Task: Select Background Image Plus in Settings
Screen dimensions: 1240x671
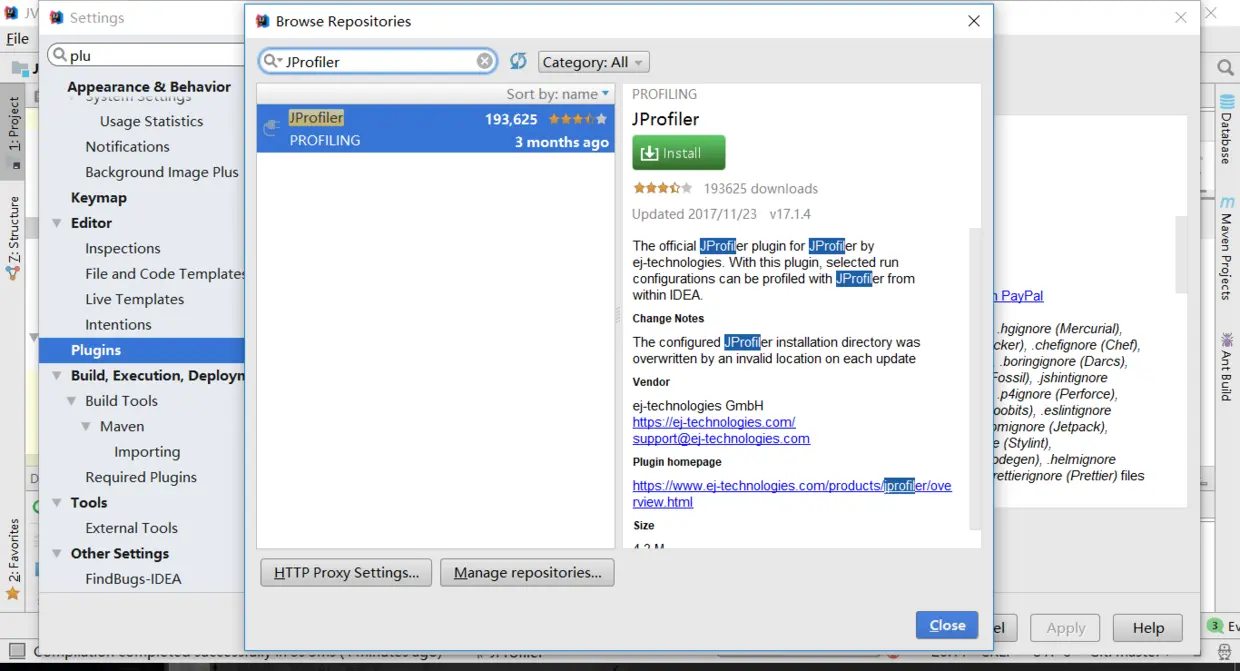Action: coord(162,172)
